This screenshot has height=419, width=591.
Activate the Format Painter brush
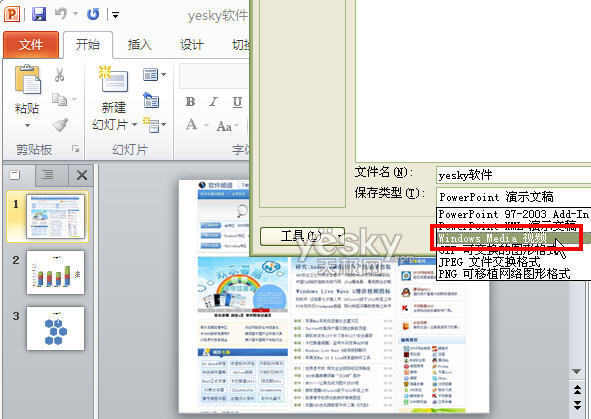coord(60,125)
